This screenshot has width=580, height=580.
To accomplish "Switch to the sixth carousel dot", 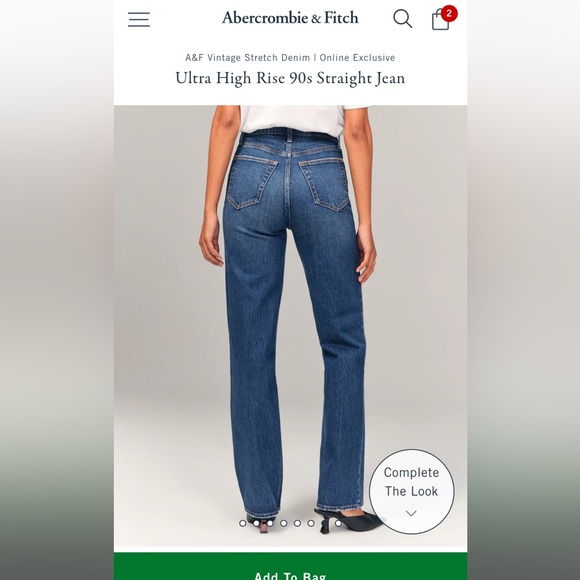I will click(311, 523).
